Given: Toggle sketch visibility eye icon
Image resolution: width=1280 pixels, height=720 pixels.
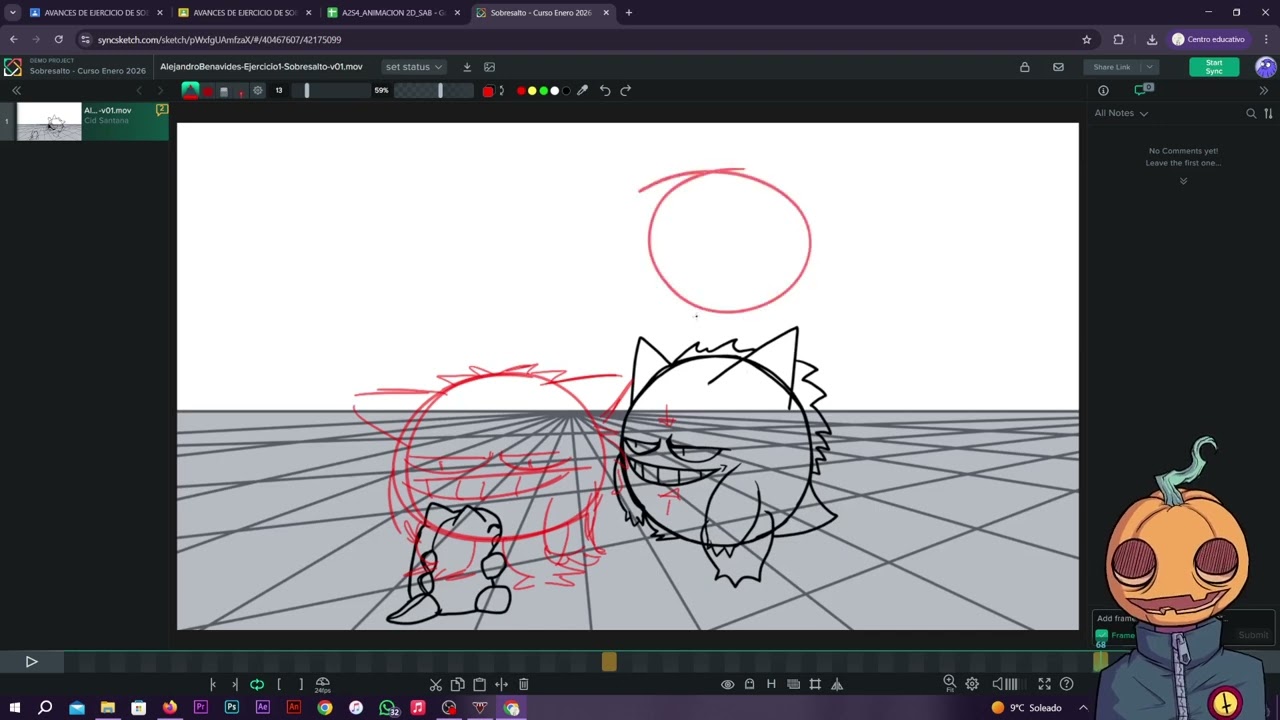Looking at the screenshot, I should point(728,684).
